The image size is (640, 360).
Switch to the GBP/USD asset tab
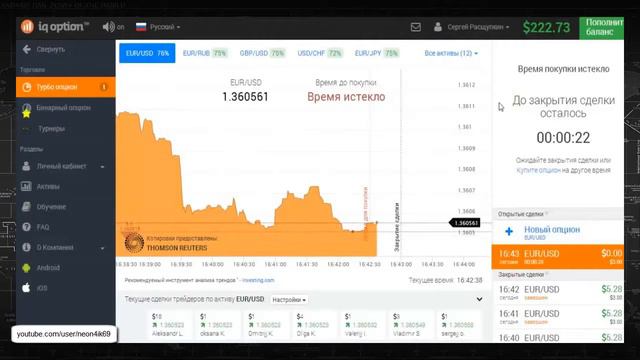point(262,53)
